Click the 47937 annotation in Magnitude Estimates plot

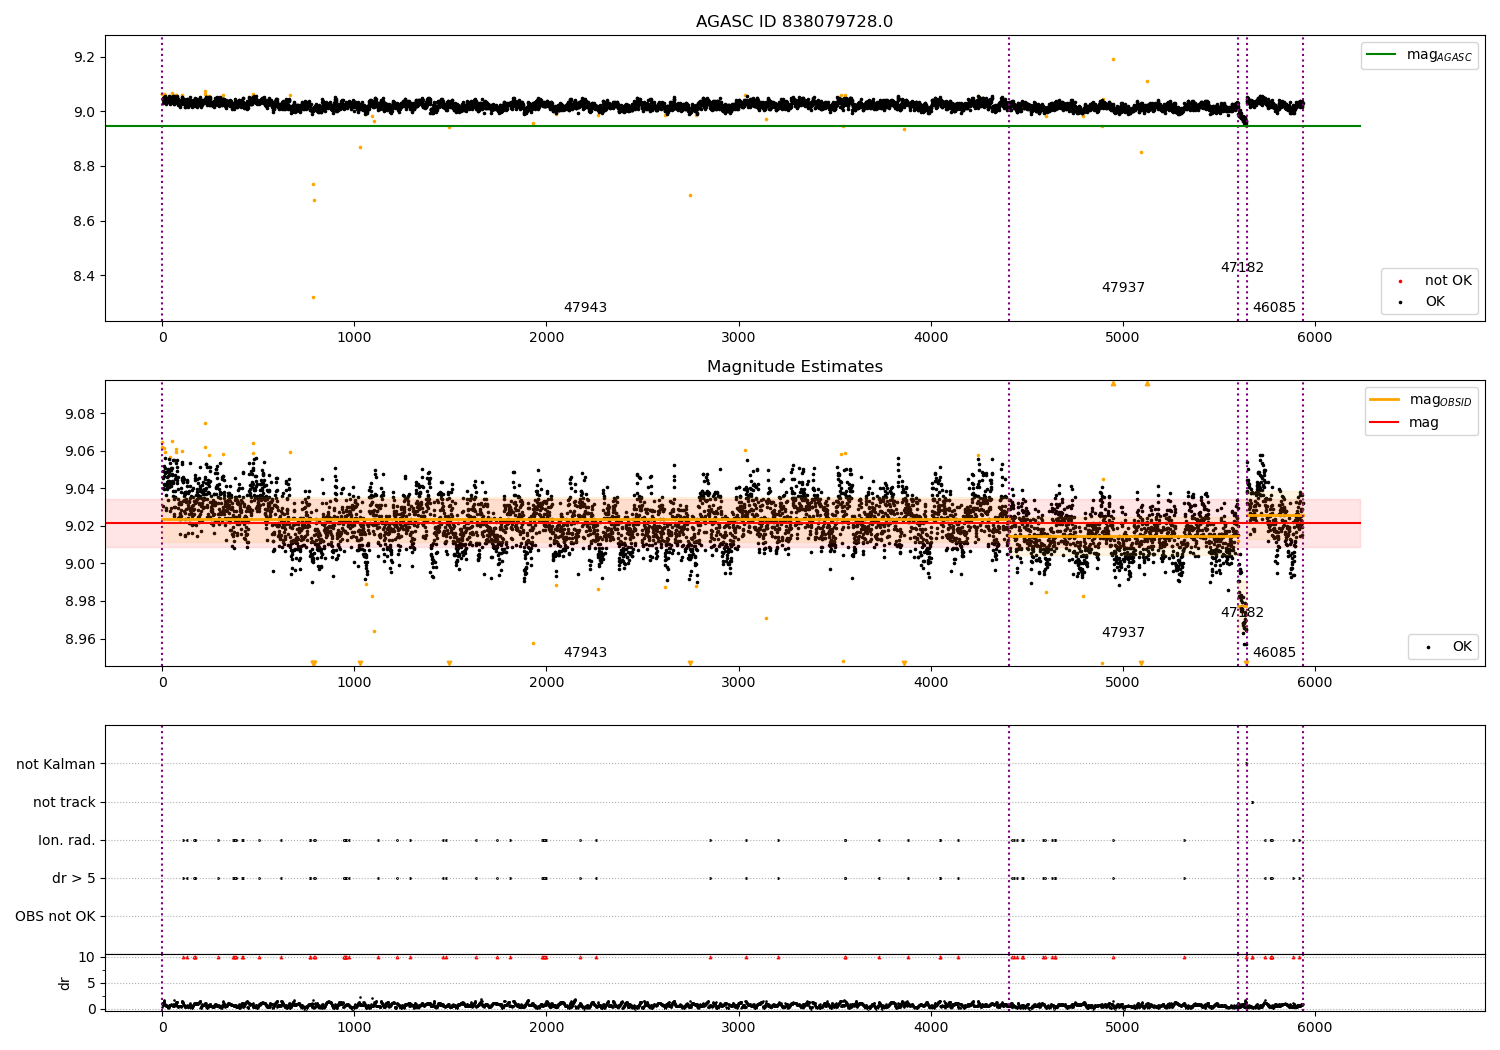point(1123,633)
